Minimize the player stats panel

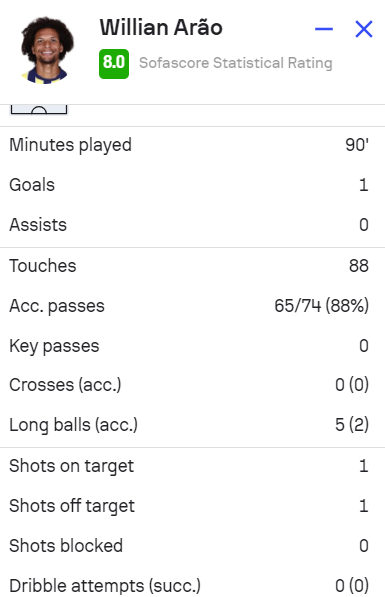point(324,29)
